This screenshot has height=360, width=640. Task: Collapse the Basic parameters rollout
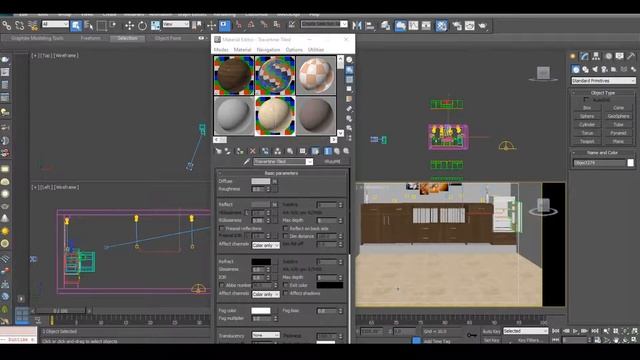click(x=281, y=173)
